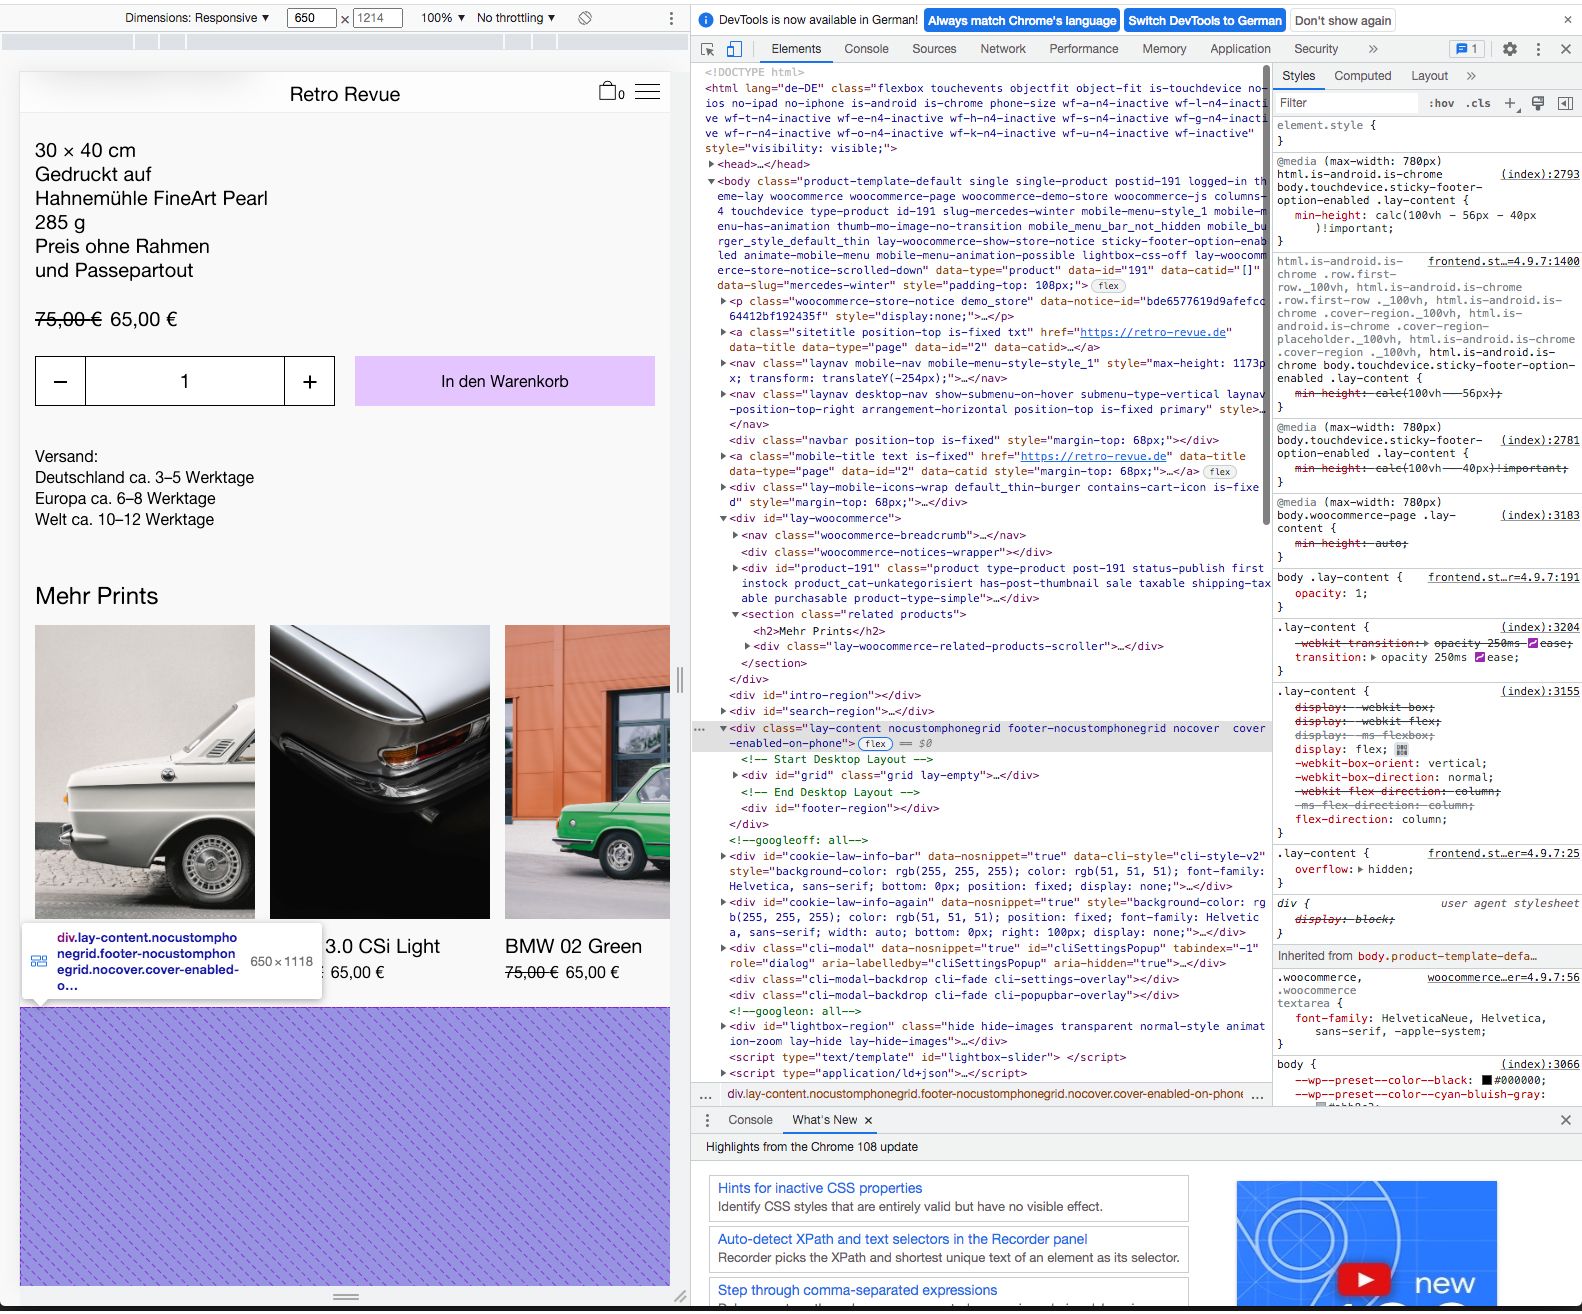Open the Dimensions: Responsive dropdown

click(x=197, y=18)
